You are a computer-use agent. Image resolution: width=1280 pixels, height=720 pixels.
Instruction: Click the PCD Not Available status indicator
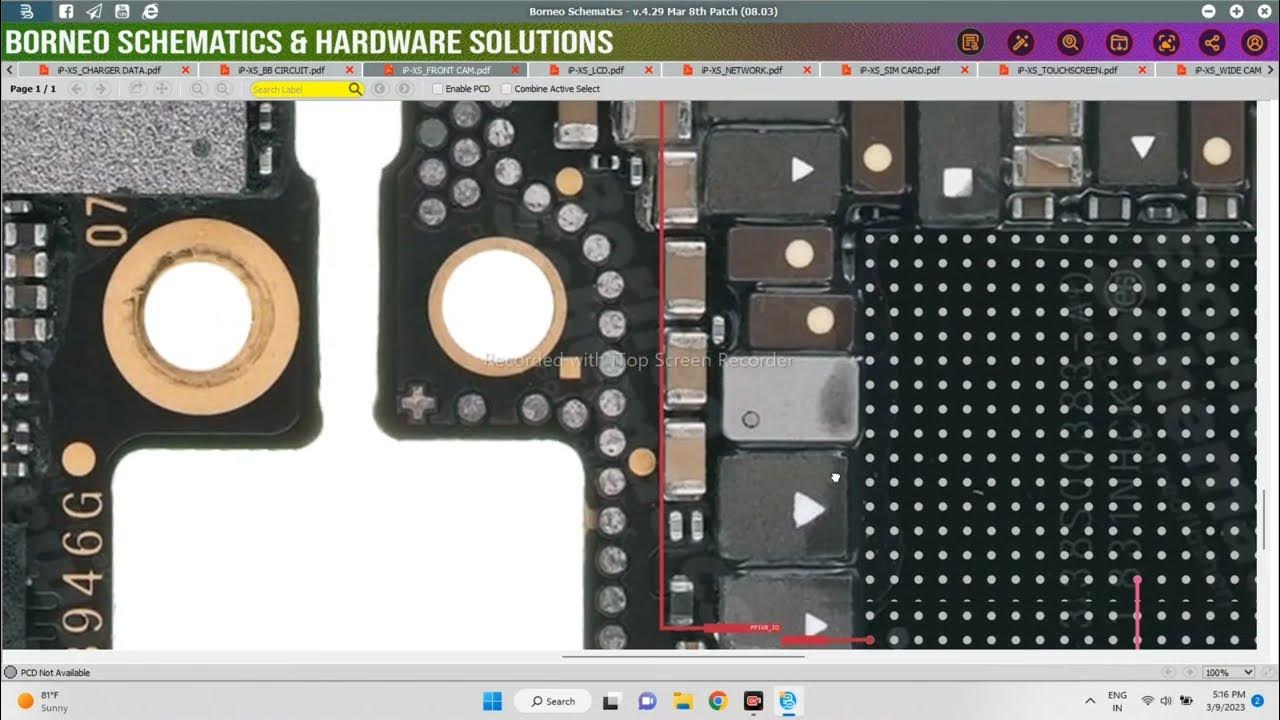click(47, 673)
